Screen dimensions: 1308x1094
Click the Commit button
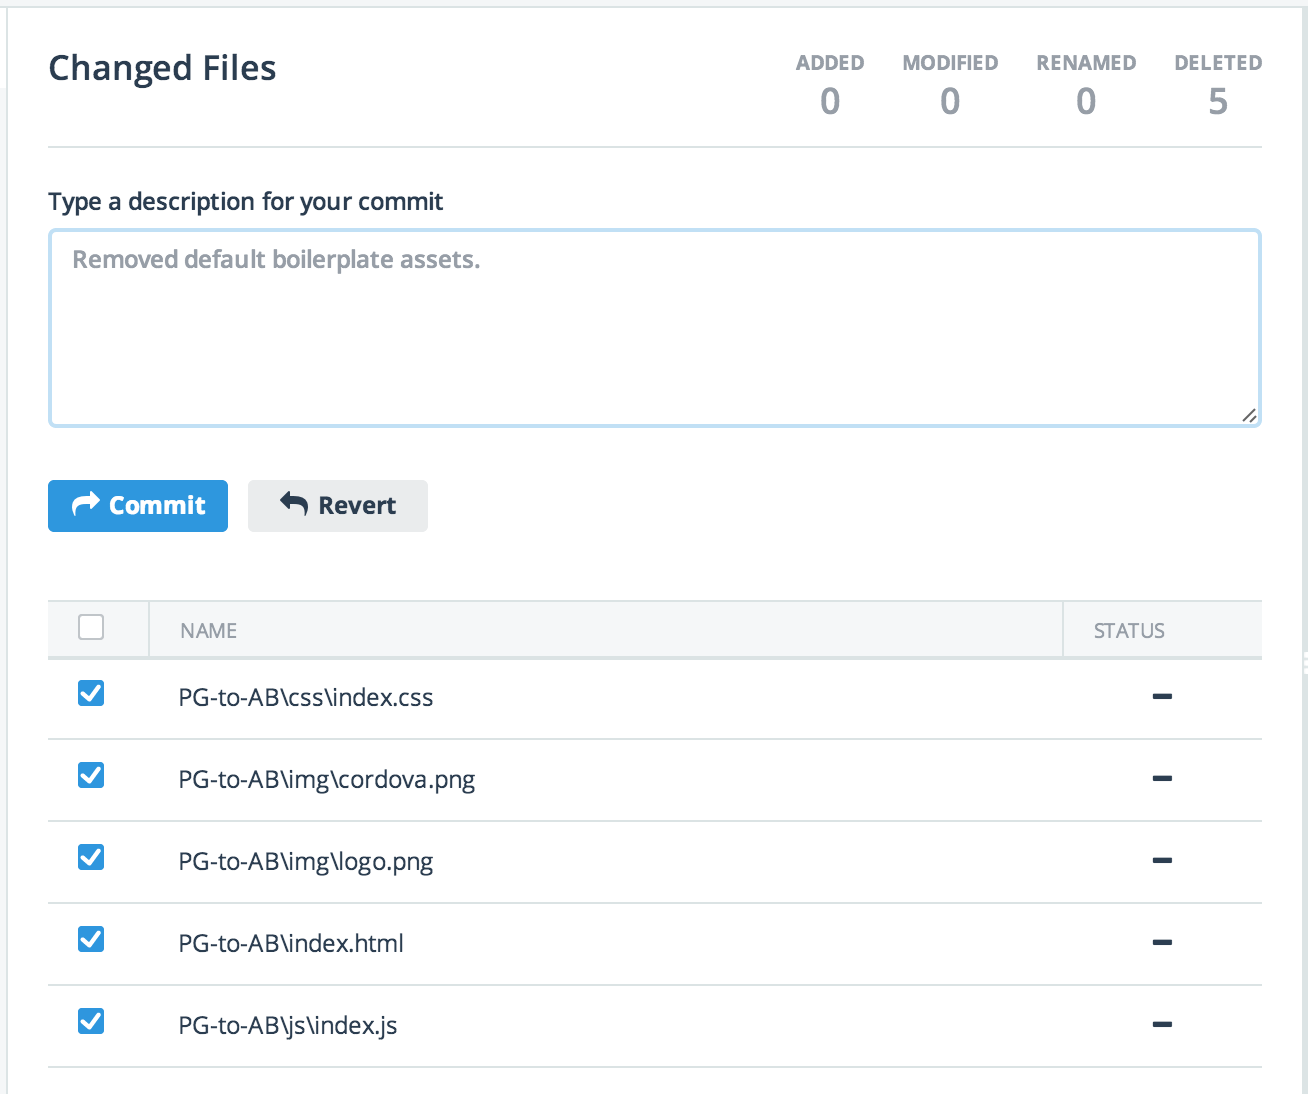(138, 506)
